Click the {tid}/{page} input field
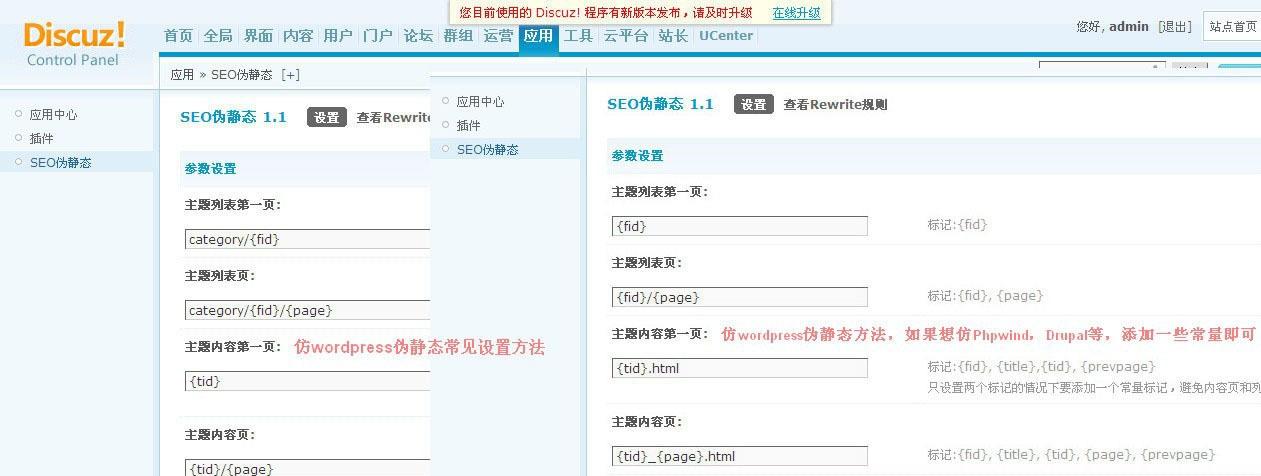Viewport: 1261px width, 476px height. click(308, 467)
